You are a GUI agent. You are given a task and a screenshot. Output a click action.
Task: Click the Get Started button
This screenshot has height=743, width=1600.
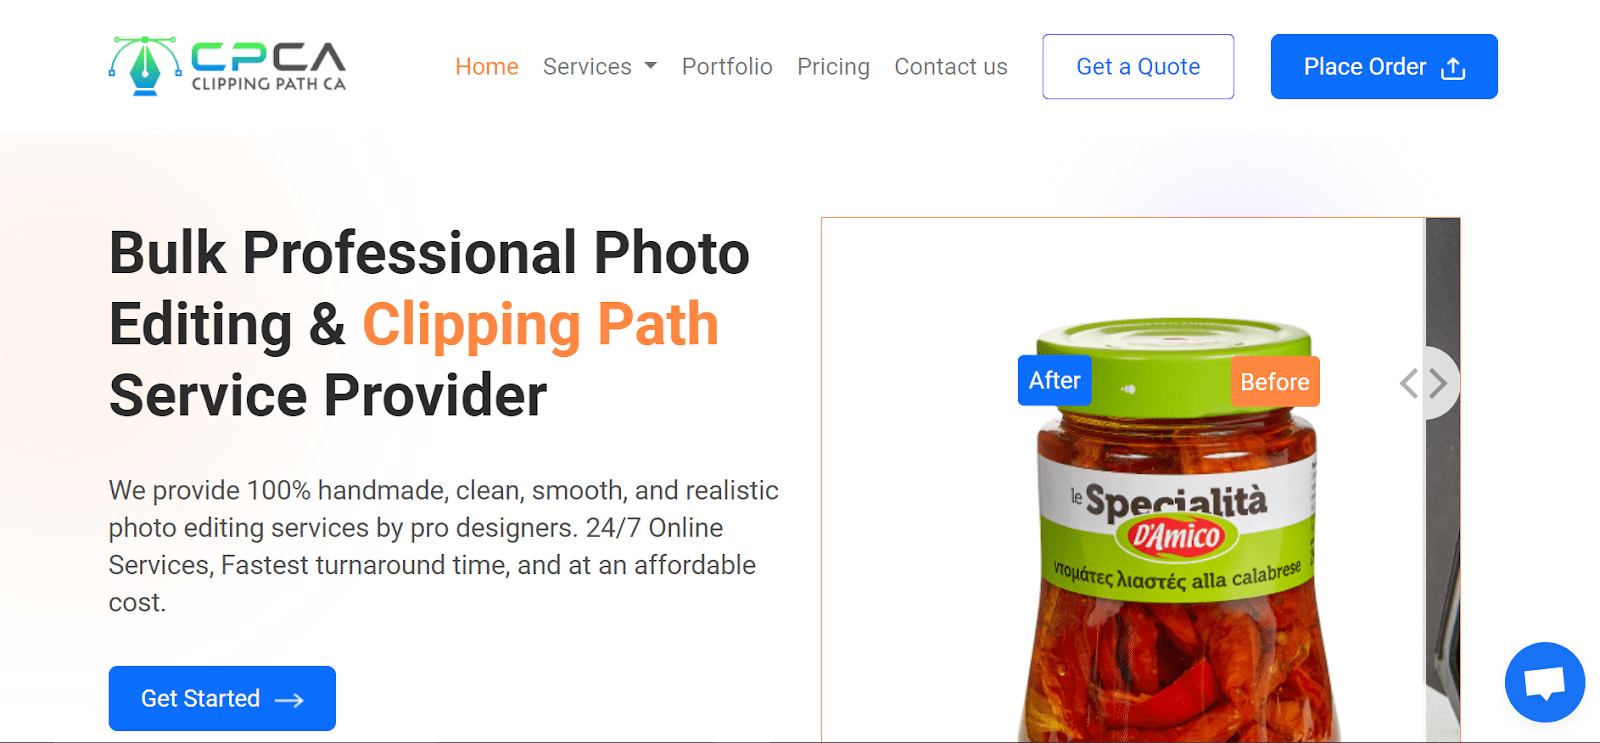(222, 698)
